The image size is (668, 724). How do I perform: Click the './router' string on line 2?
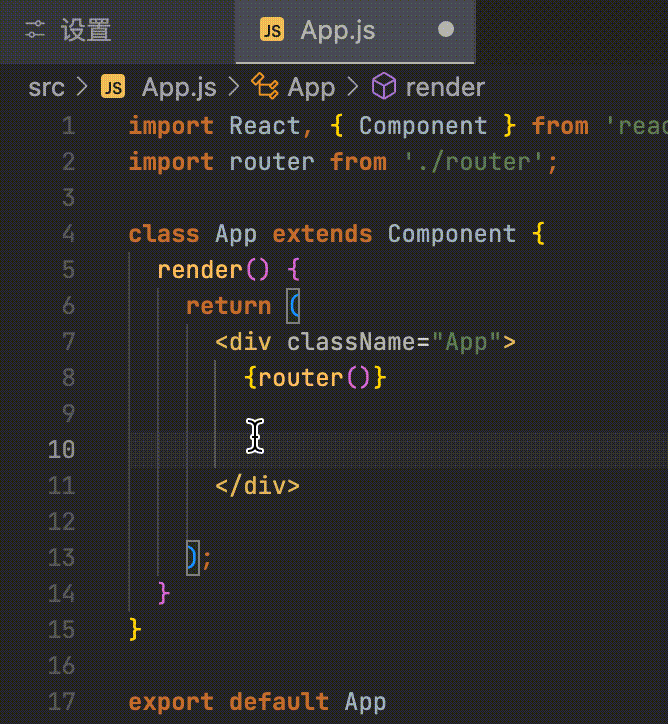[x=474, y=162]
